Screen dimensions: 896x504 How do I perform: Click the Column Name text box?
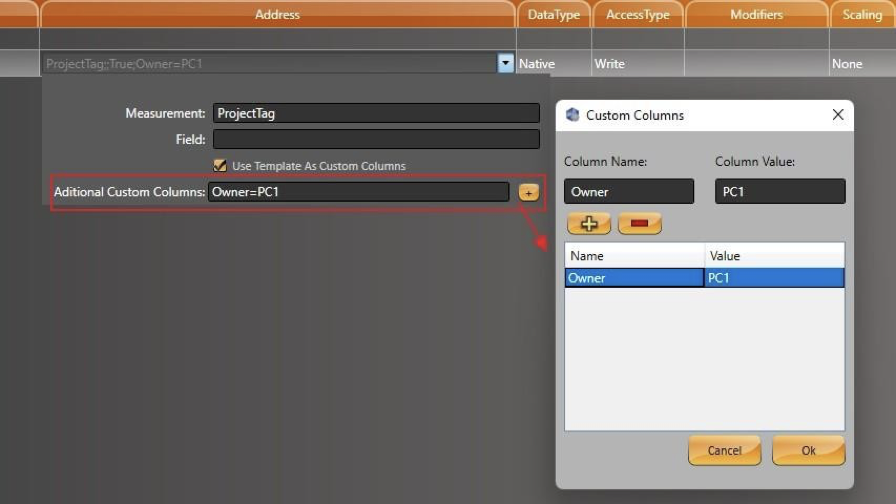[629, 192]
